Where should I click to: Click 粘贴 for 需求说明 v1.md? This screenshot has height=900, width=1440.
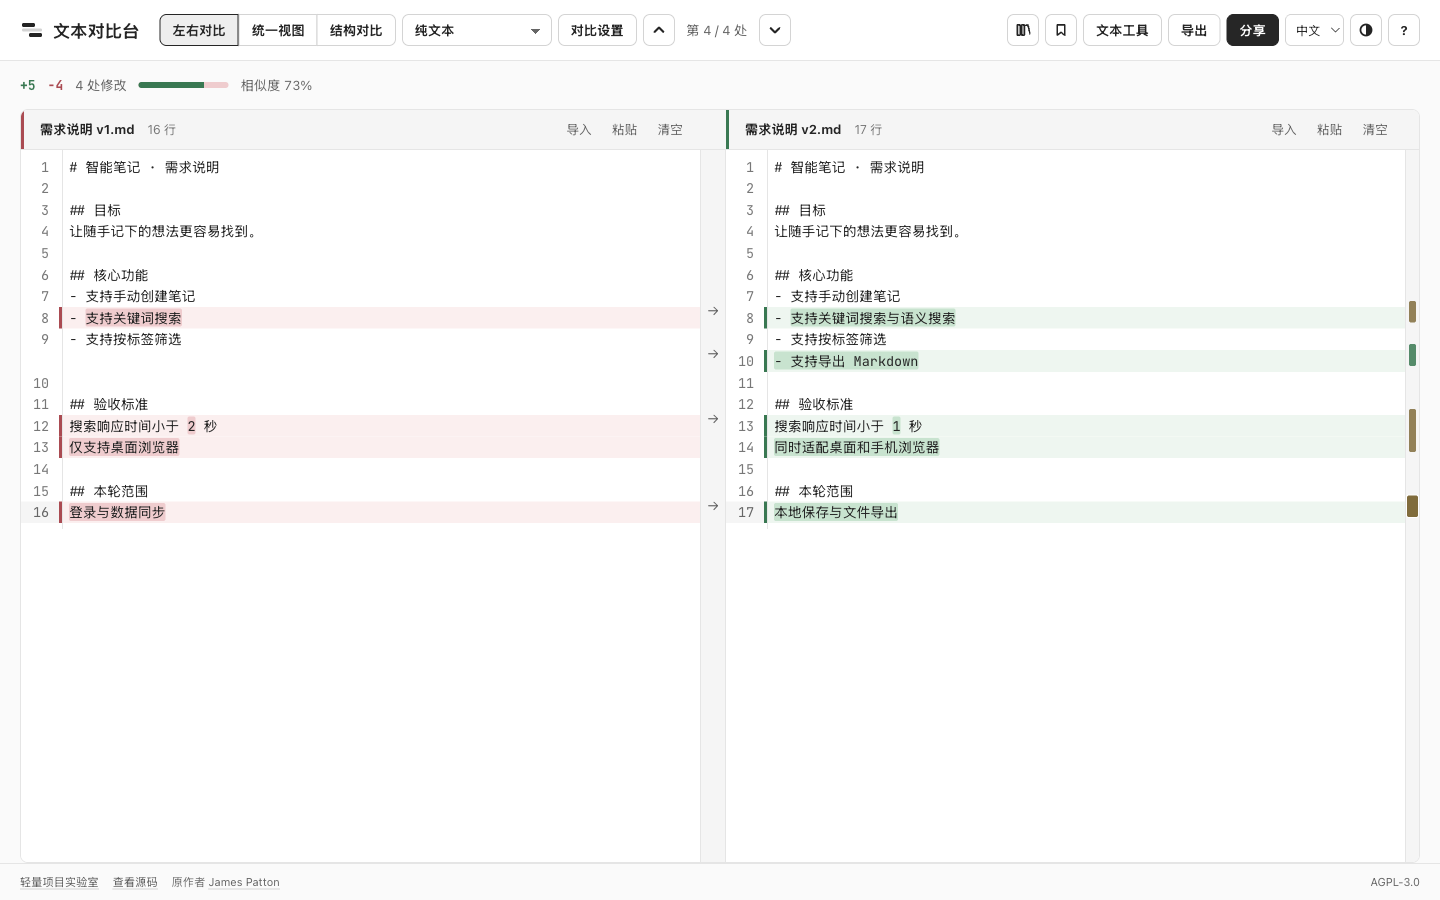point(625,130)
